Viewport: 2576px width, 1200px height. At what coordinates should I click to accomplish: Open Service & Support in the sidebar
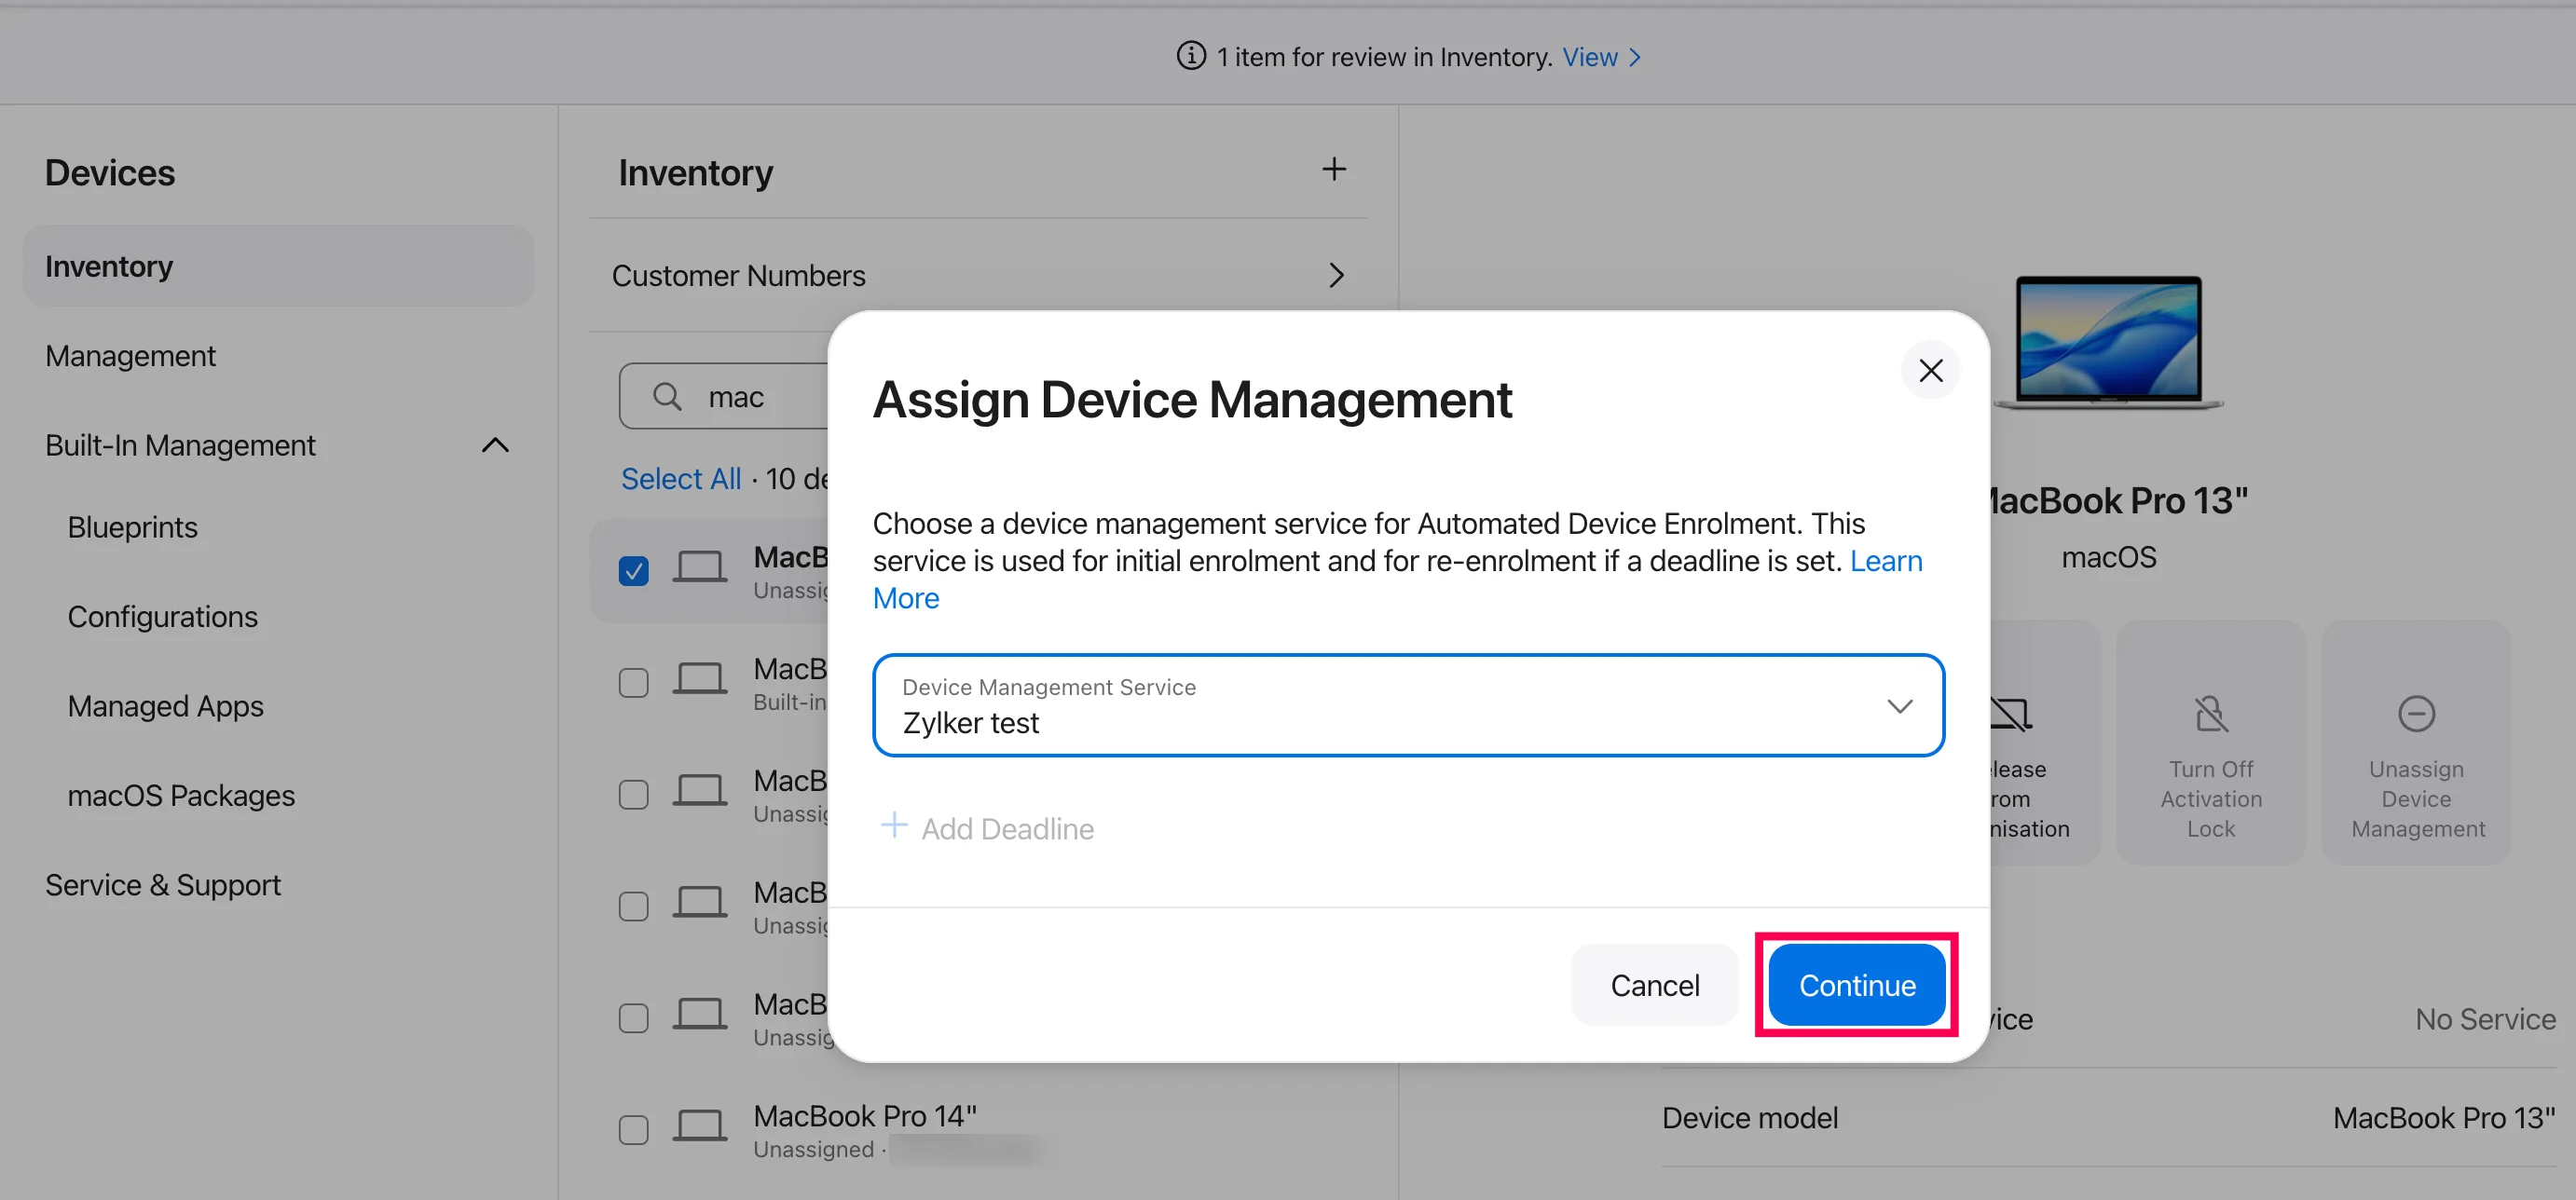[x=163, y=885]
